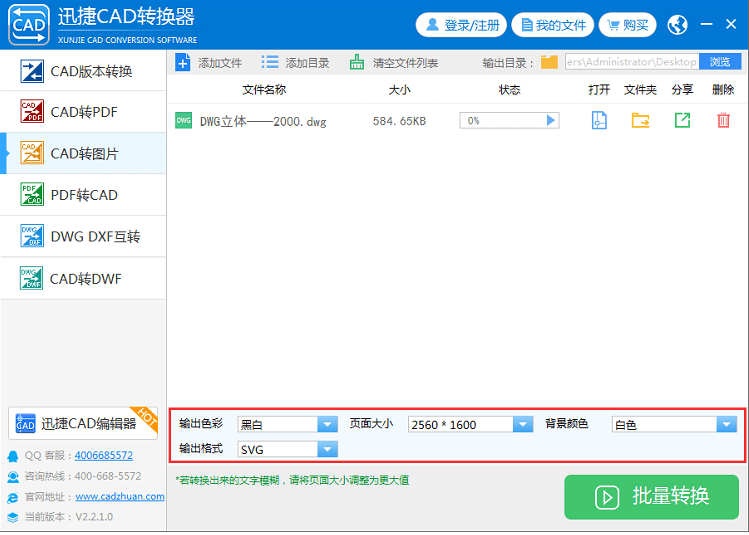This screenshot has height=535, width=749.
Task: Open the 输出格式 dropdown
Action: pos(327,449)
